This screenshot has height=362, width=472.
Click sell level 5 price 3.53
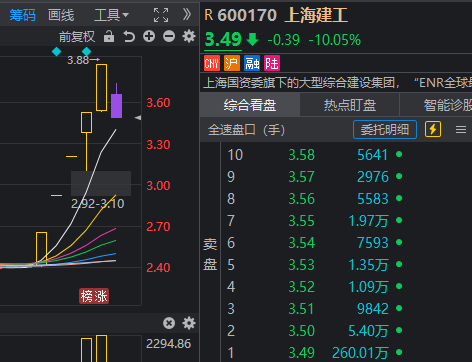301,265
